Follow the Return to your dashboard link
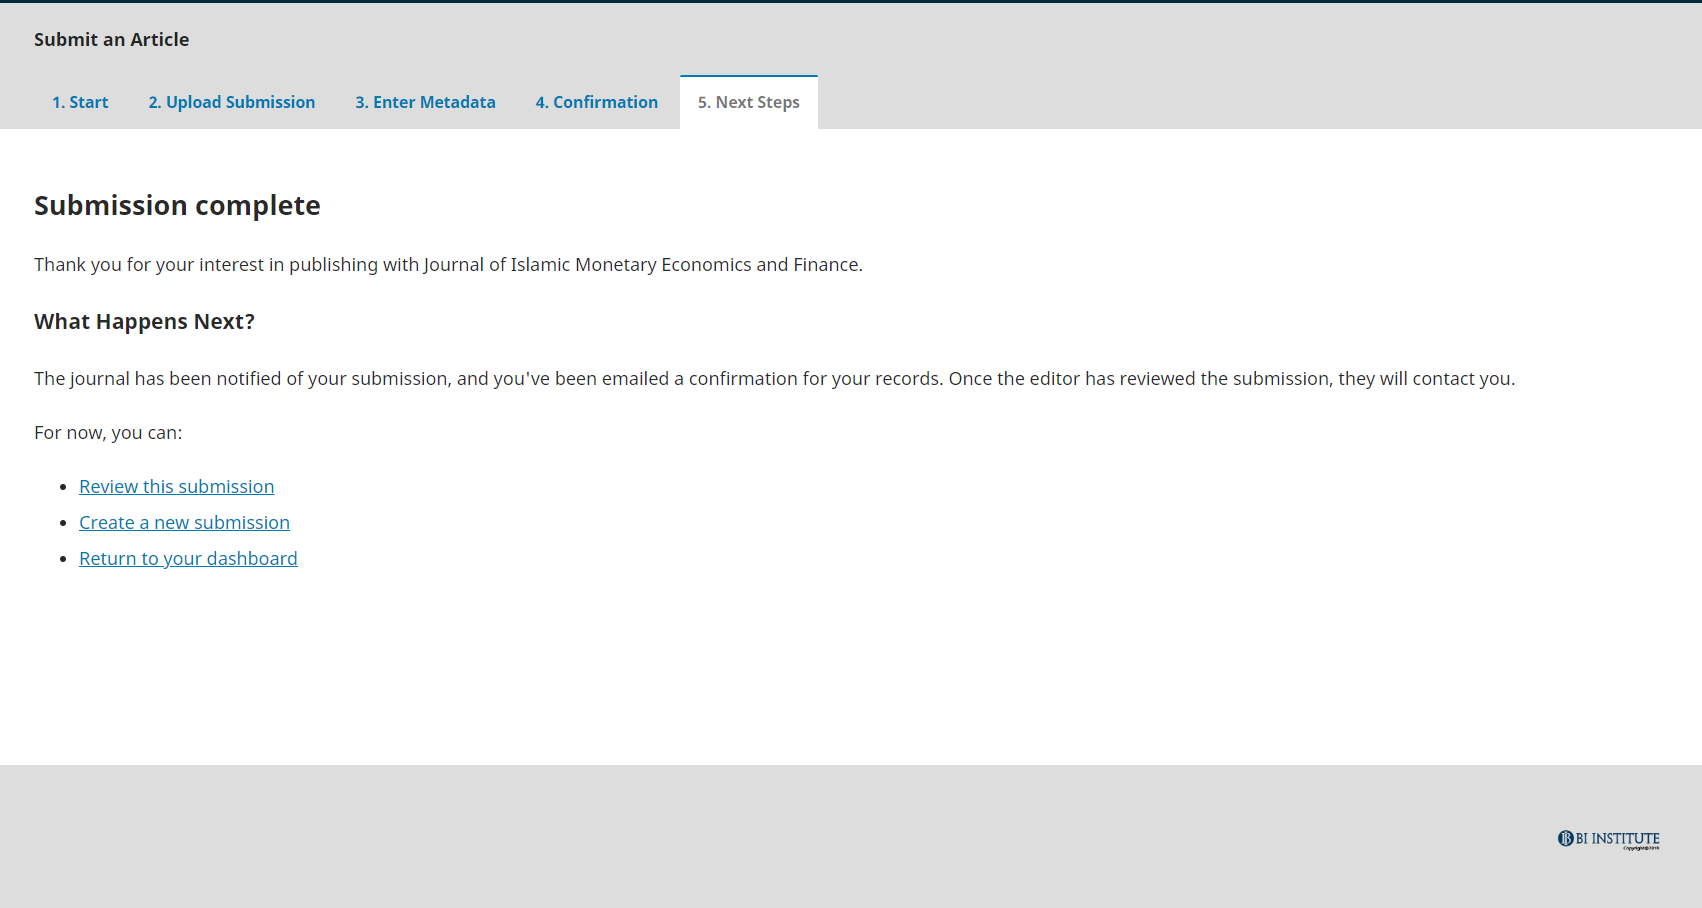Screen dimensions: 1702x908 tap(188, 559)
